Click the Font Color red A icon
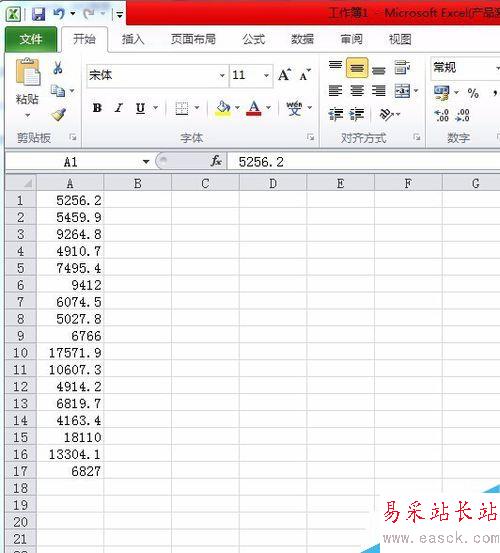Image resolution: width=500 pixels, height=553 pixels. coord(254,108)
